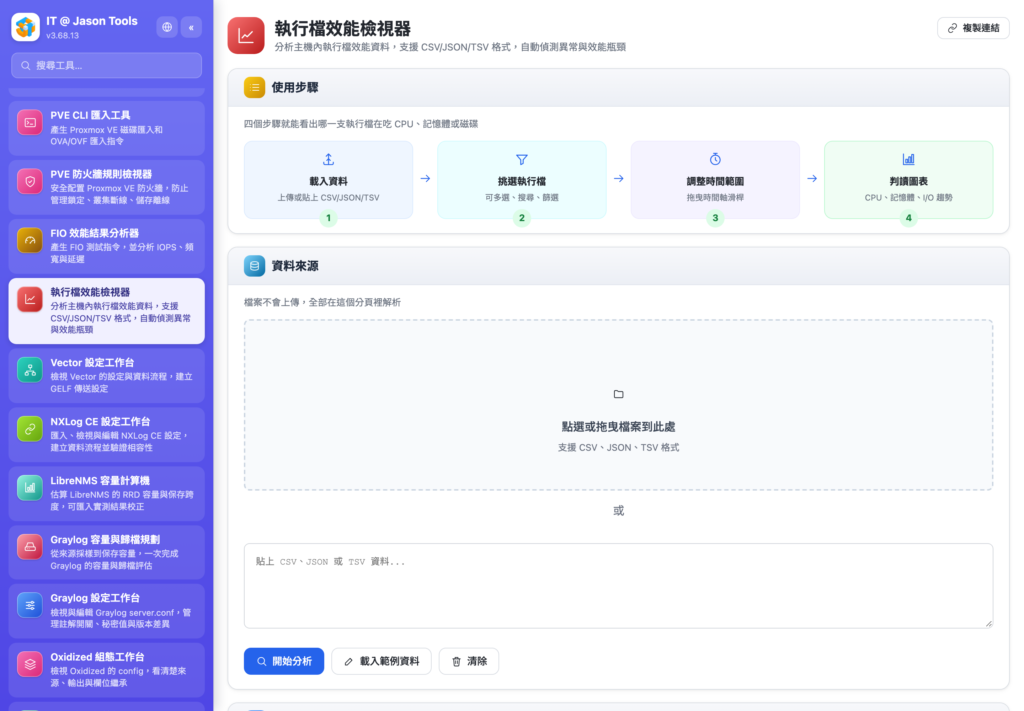Click the upload icon in 載入資料 step
Screen dimensions: 1024x711
point(328,159)
